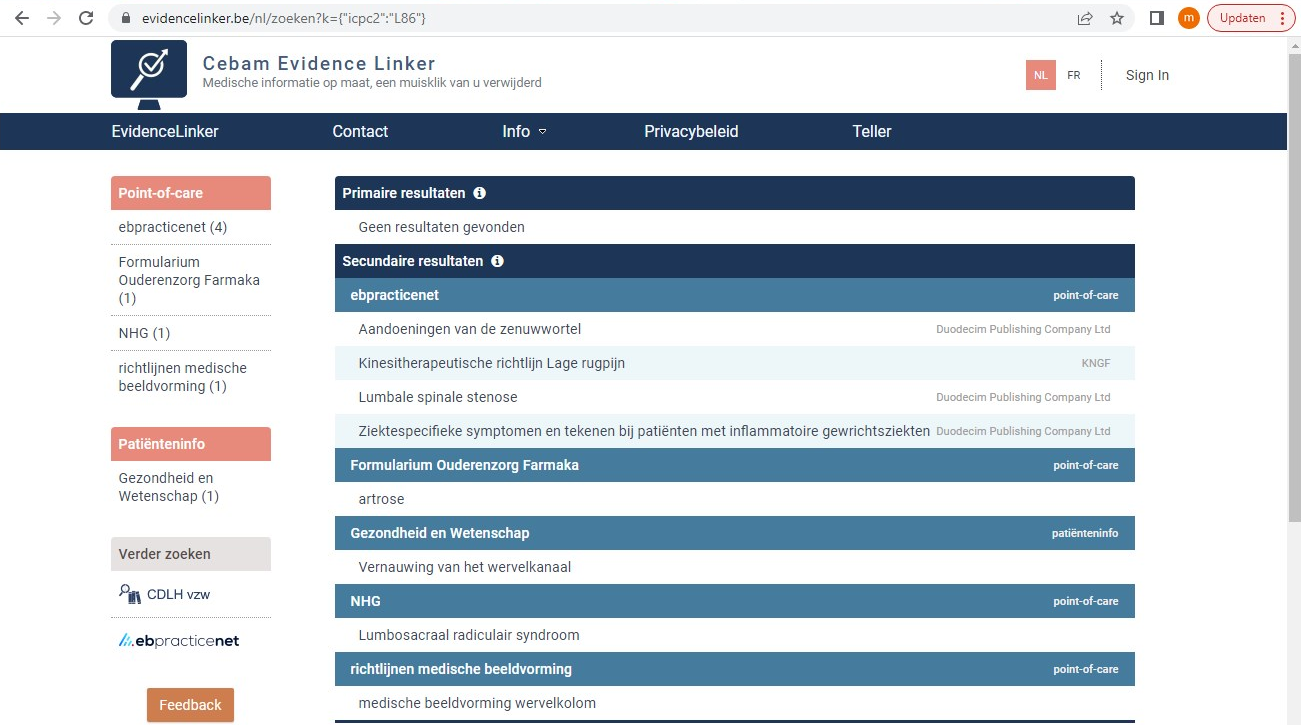Image resolution: width=1301 pixels, height=725 pixels.
Task: Open result Lumbale spinale stenose
Action: pyautogui.click(x=438, y=397)
